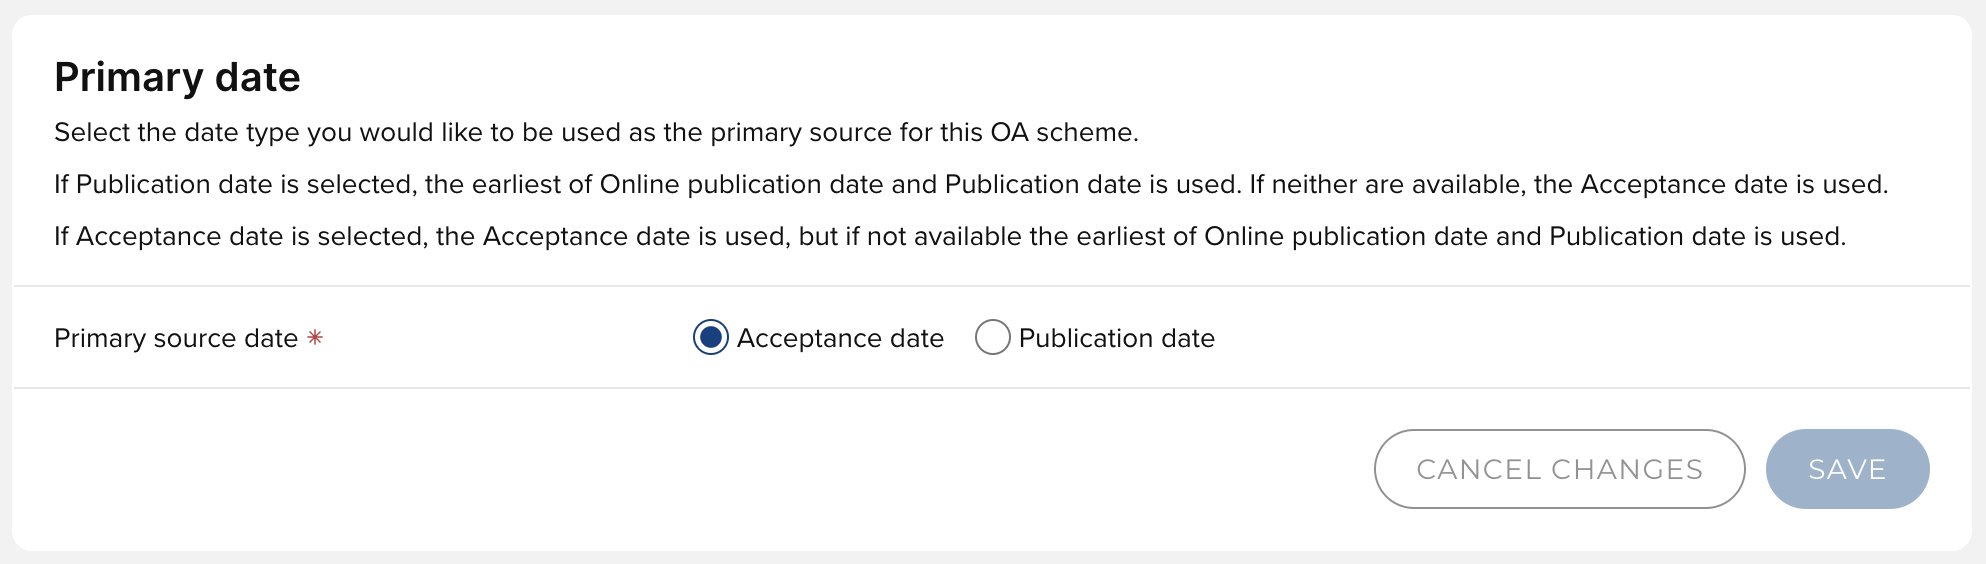The height and width of the screenshot is (564, 1986).
Task: Click the 'Acceptance date' option label text
Action: (x=840, y=339)
